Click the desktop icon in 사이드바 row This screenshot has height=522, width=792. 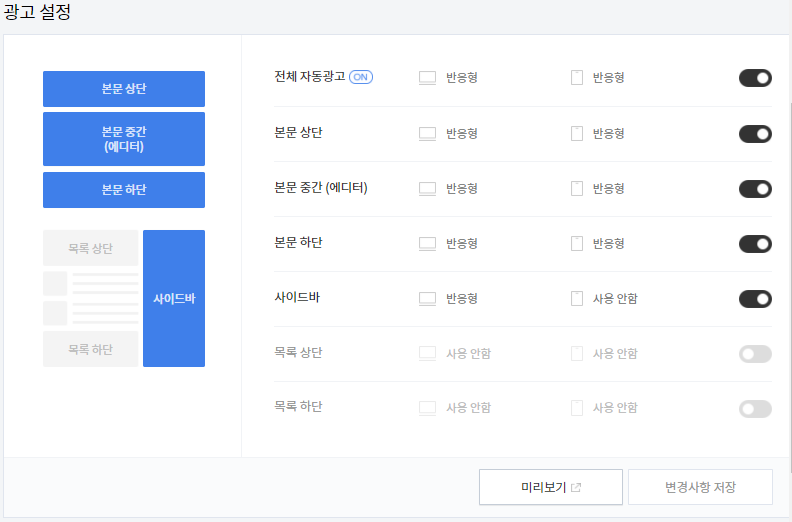427,299
